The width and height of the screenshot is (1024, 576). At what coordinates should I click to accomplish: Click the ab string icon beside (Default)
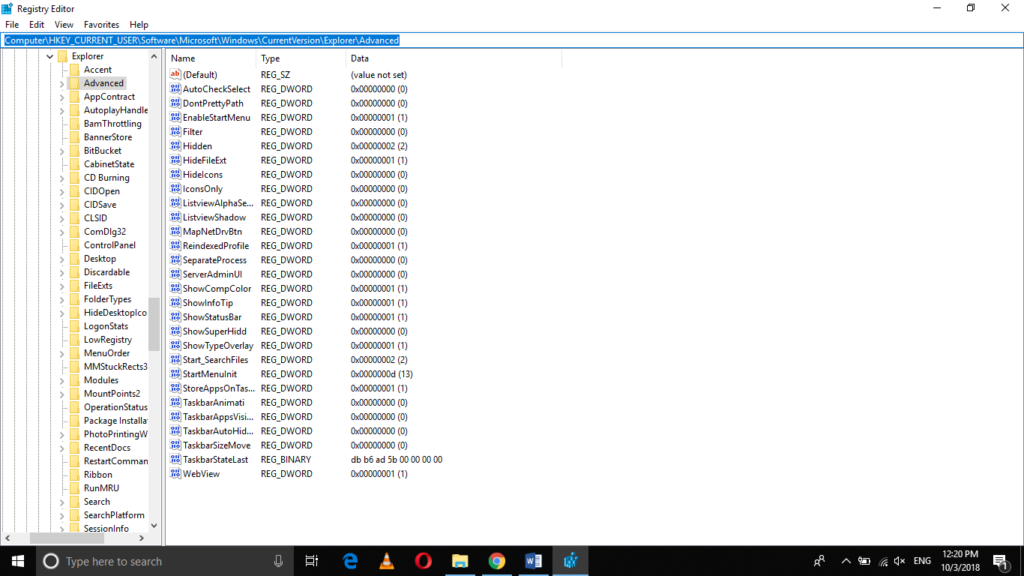177,74
